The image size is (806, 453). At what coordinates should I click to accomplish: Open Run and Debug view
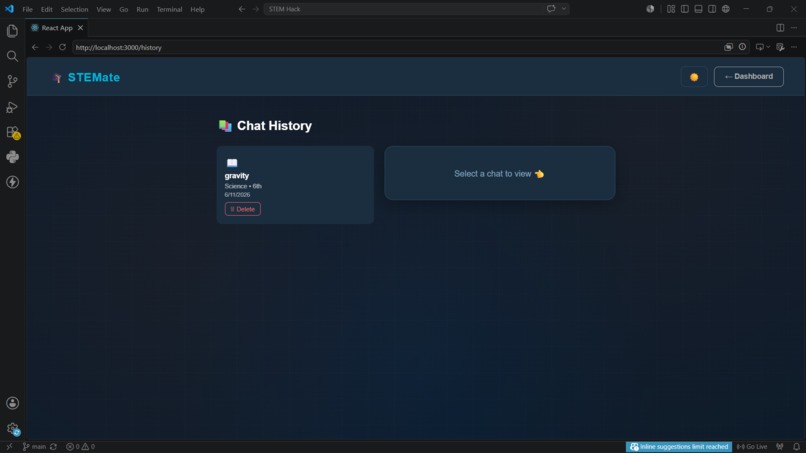12,107
